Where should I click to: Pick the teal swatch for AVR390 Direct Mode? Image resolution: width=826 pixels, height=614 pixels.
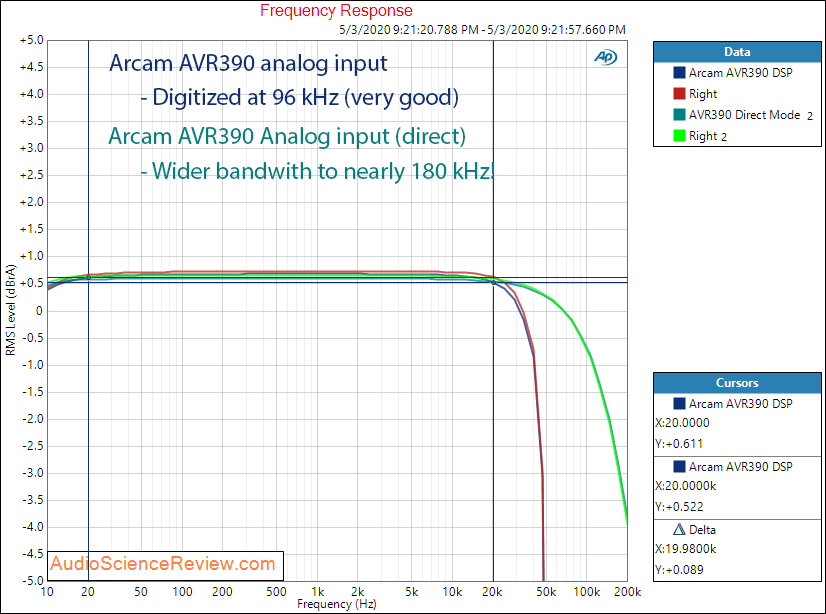[x=679, y=115]
